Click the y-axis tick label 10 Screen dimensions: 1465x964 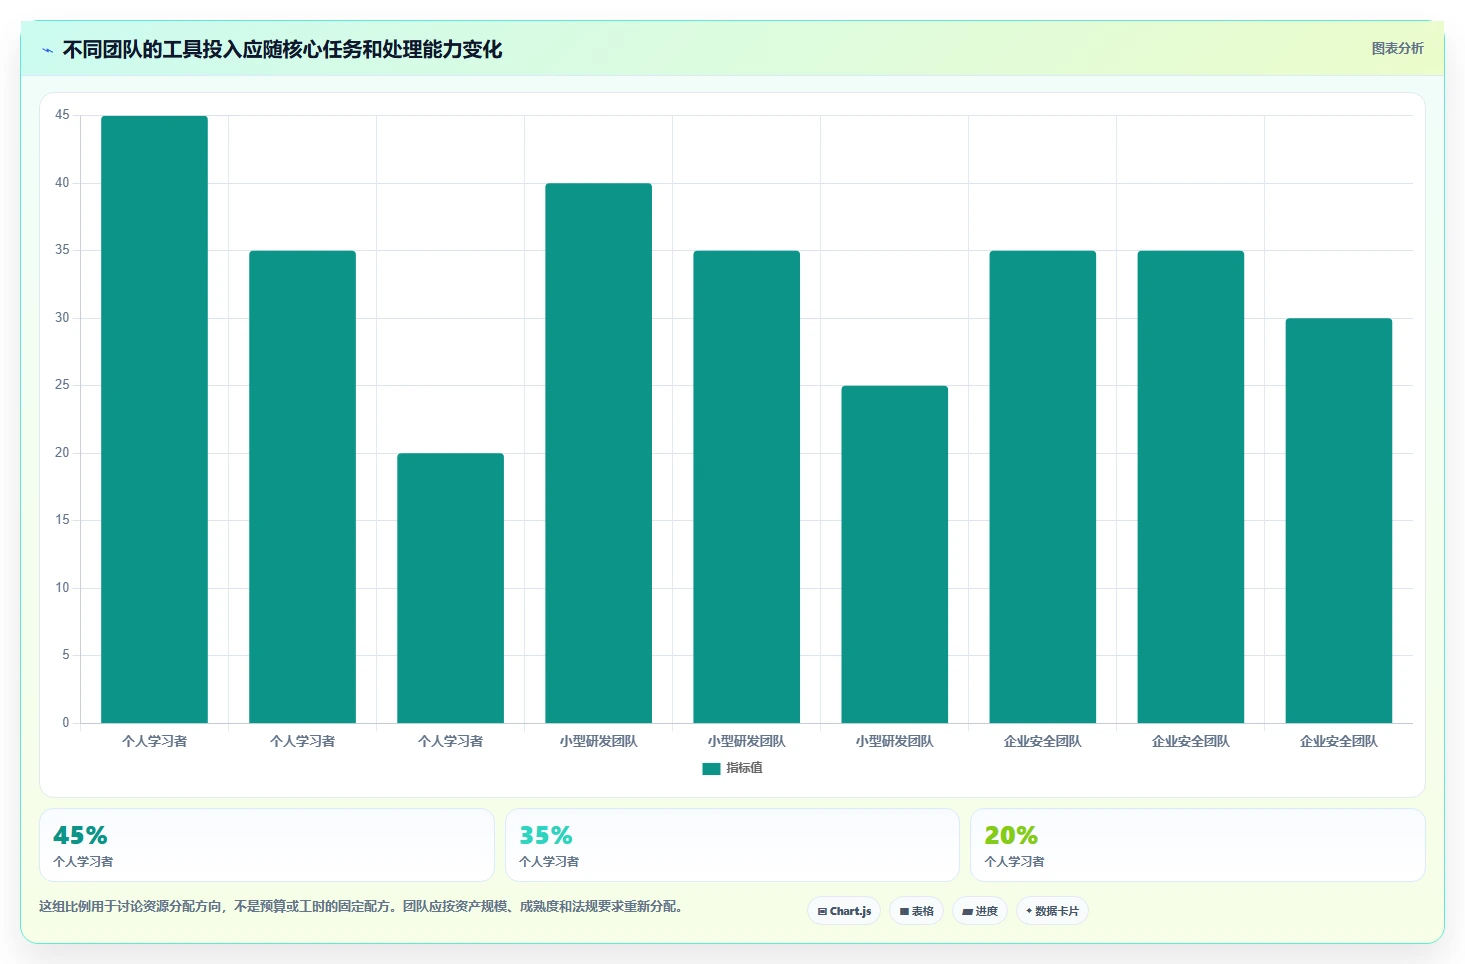click(62, 588)
